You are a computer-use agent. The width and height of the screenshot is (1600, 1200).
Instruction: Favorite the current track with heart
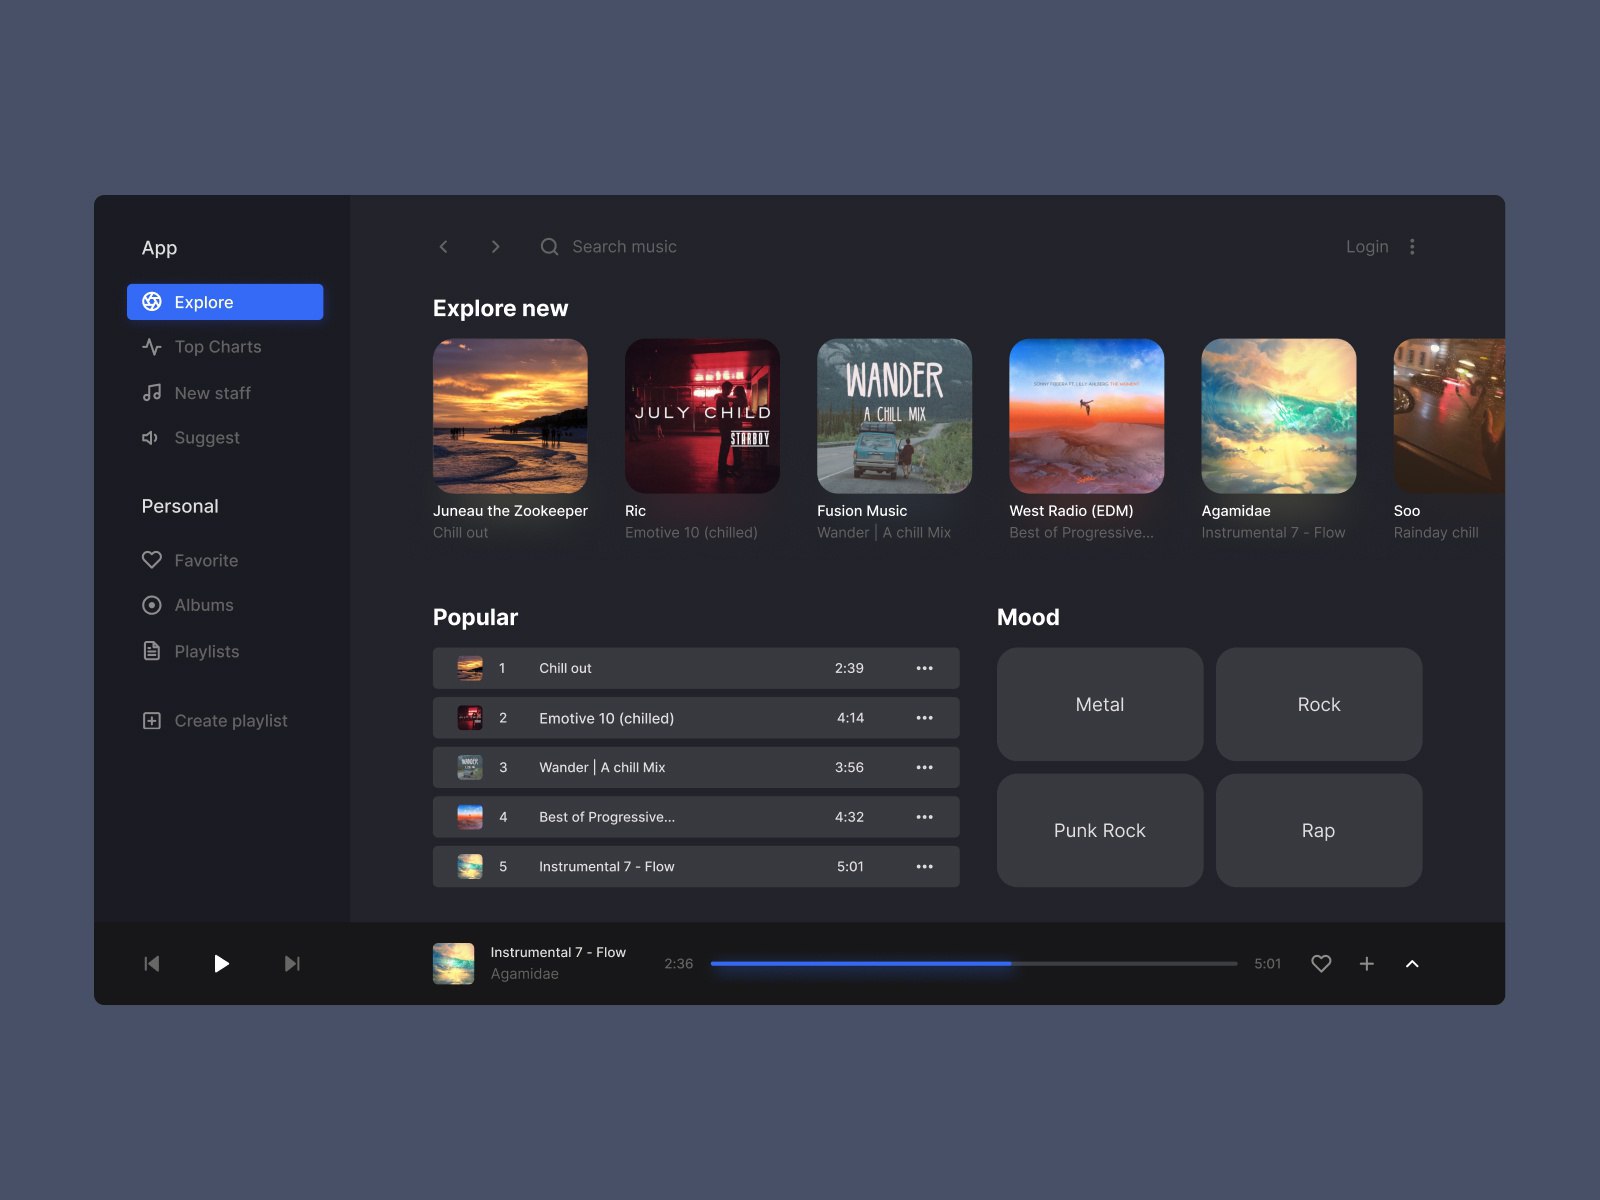click(1321, 964)
